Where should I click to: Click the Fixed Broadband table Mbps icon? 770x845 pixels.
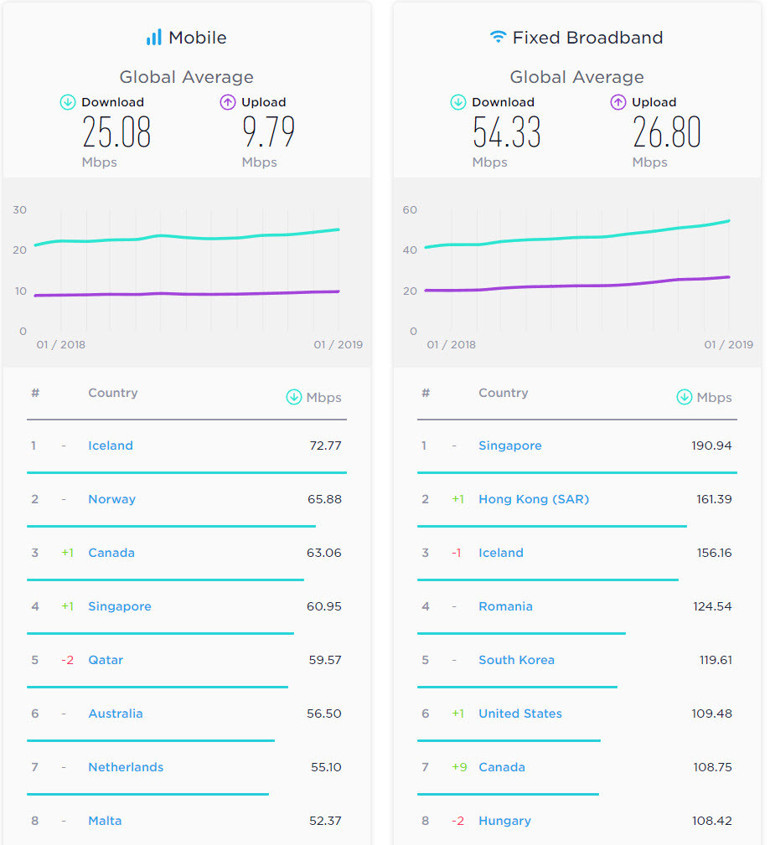pyautogui.click(x=684, y=397)
